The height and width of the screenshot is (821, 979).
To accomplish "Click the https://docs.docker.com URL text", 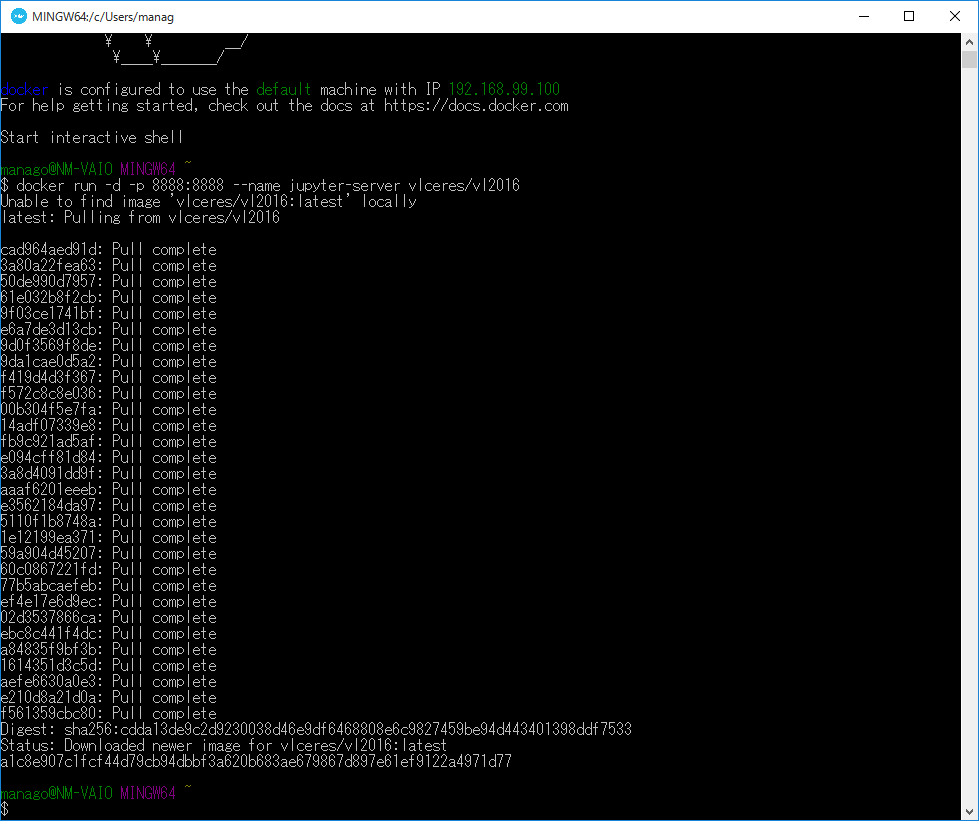I will point(476,106).
